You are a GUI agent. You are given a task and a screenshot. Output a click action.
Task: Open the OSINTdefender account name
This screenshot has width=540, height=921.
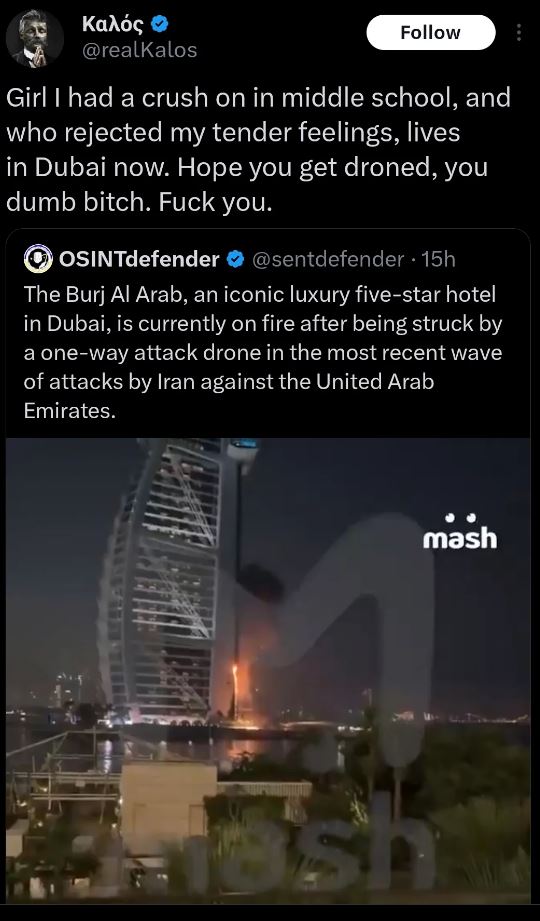coord(139,259)
